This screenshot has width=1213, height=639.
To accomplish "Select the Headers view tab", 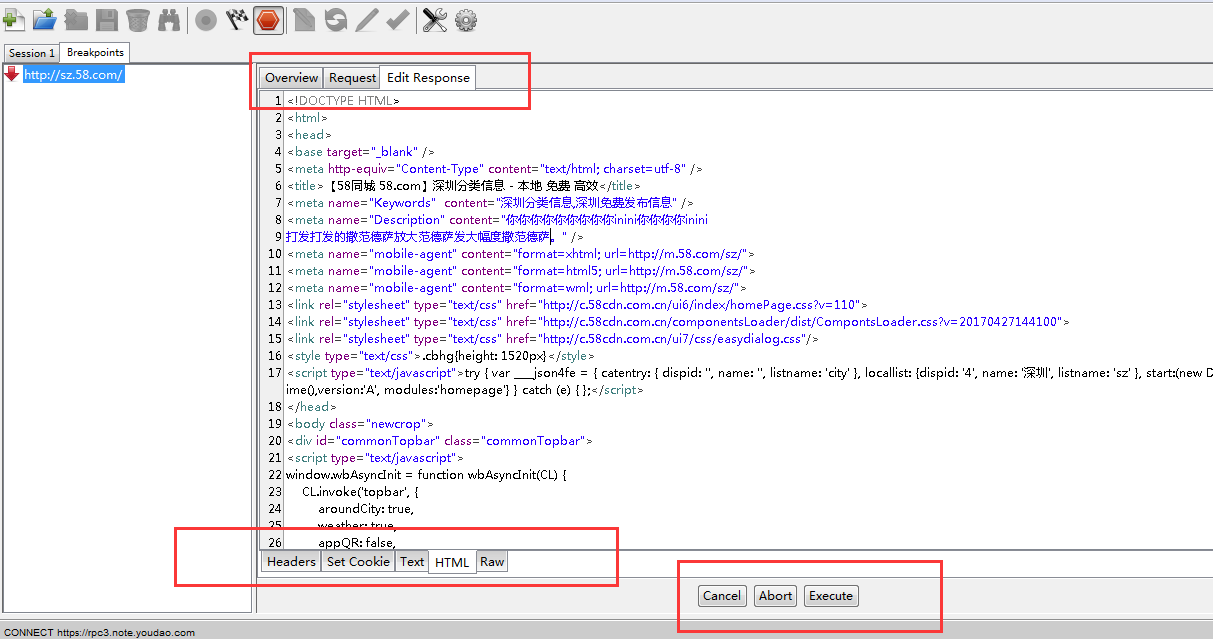I will pyautogui.click(x=291, y=562).
